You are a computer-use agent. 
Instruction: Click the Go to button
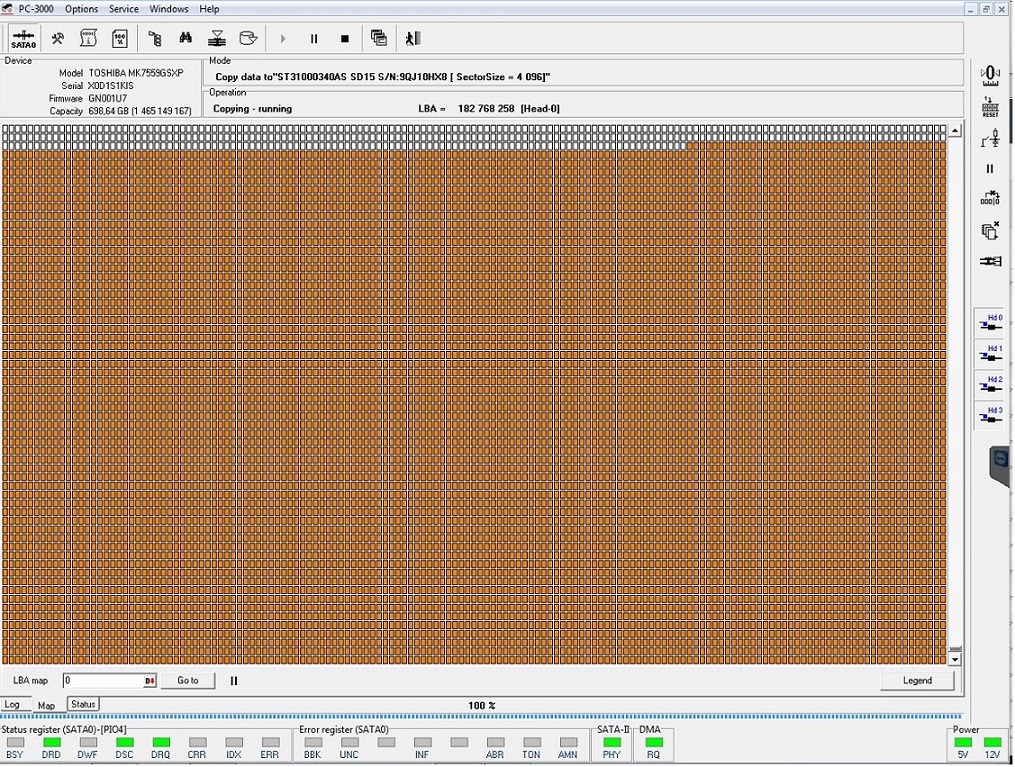[x=188, y=681]
